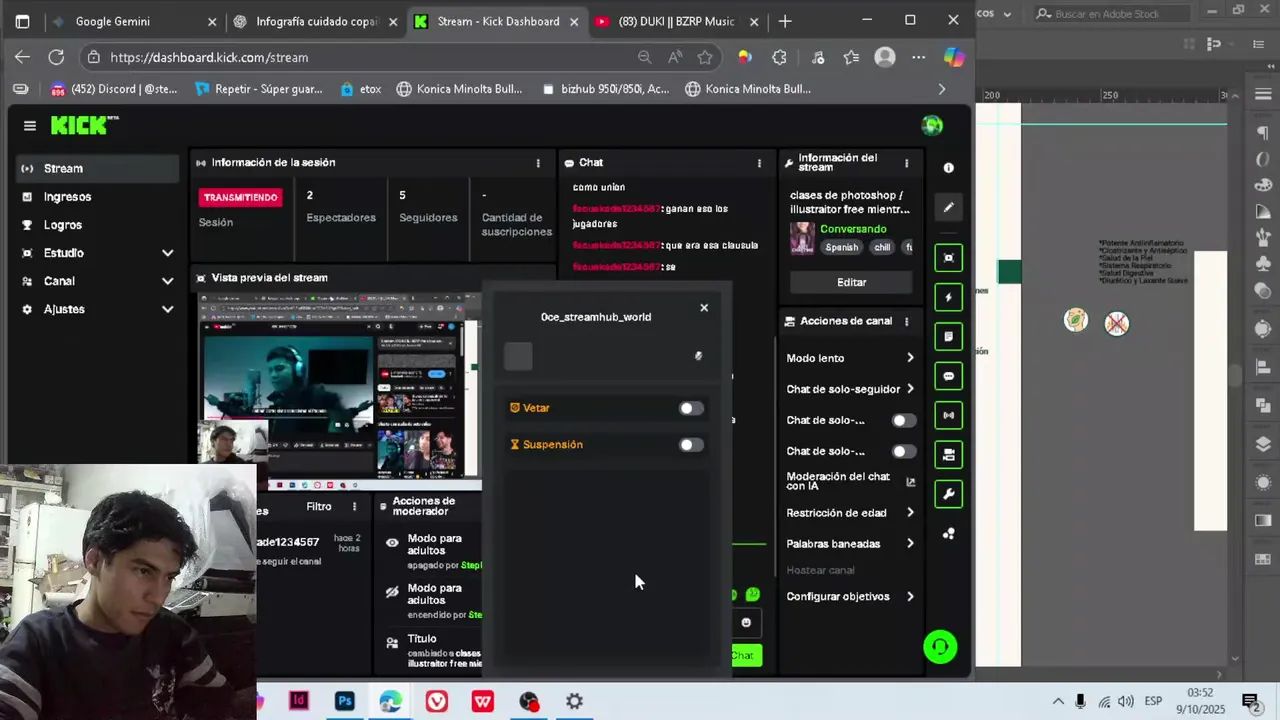
Task: Open Settings gear in taskbar
Action: coord(574,701)
